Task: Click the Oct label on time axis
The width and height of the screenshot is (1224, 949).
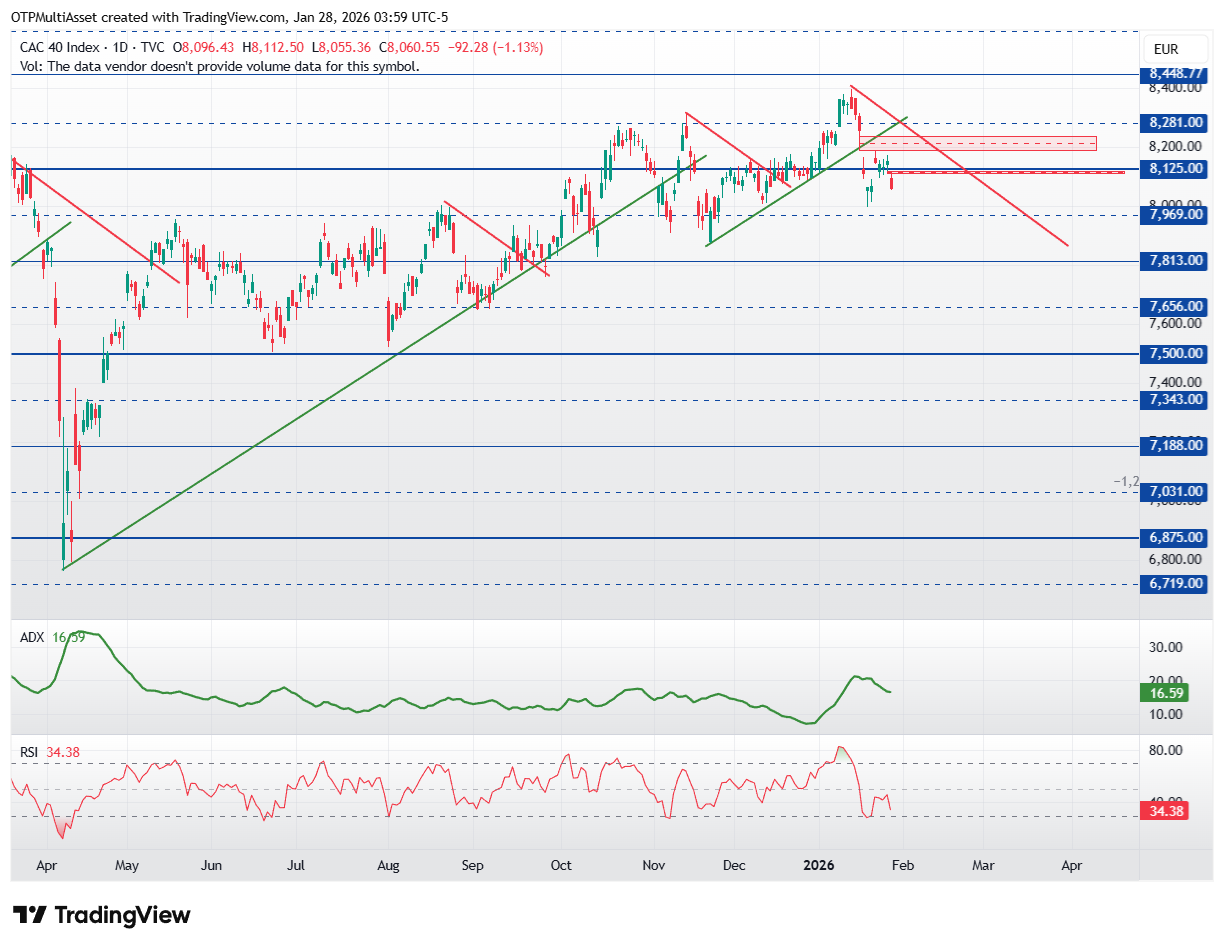Action: tap(561, 864)
